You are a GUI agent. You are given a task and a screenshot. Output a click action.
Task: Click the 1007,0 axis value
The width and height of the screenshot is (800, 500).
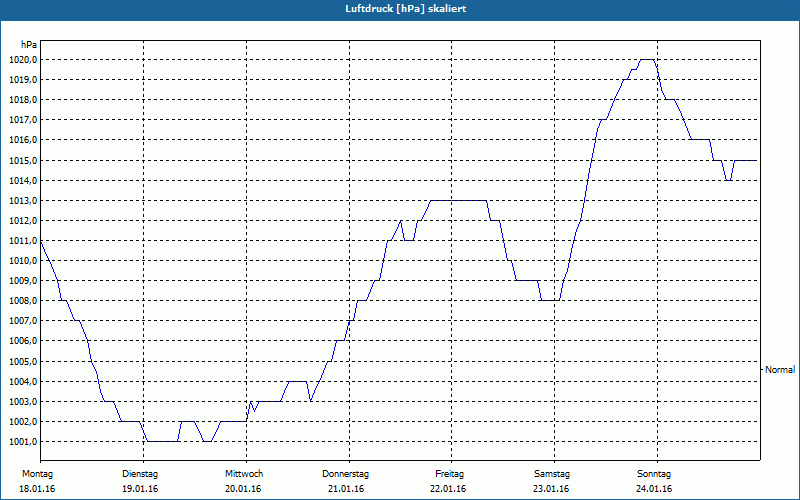[x=23, y=321]
